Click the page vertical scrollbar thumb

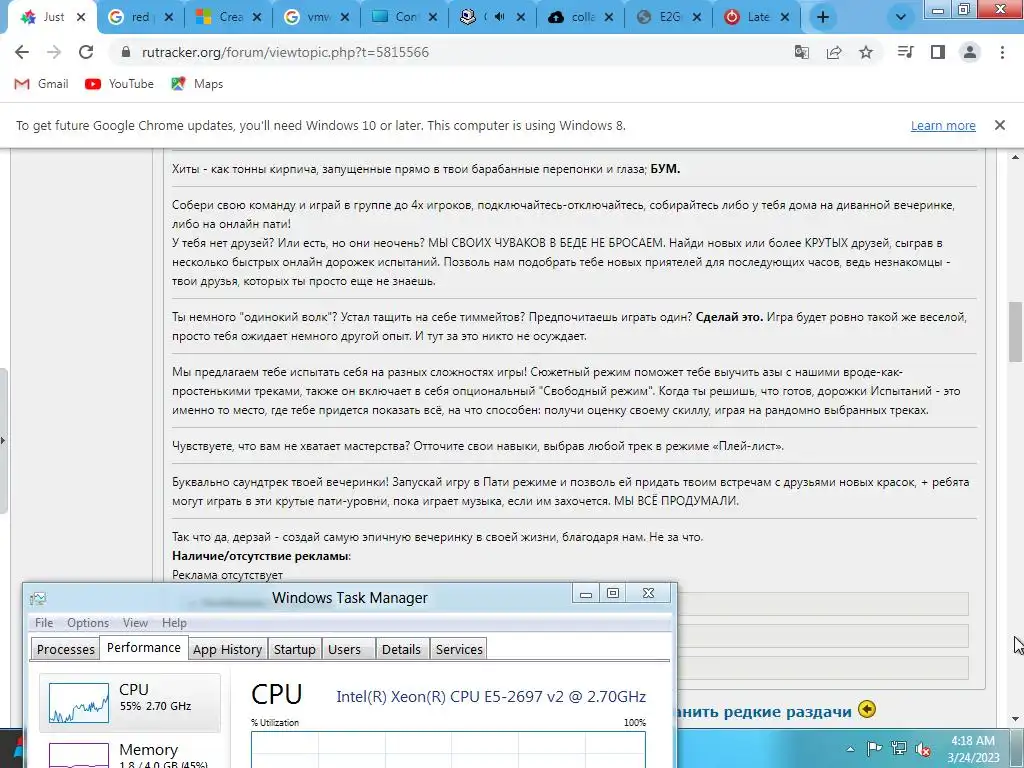tap(1016, 332)
